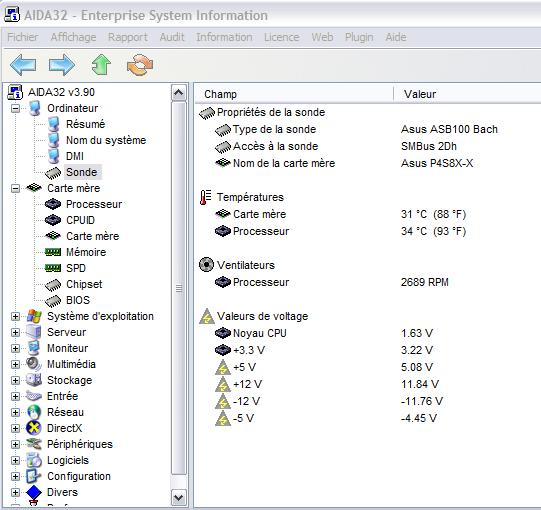Select Nom du système in tree

coord(106,140)
